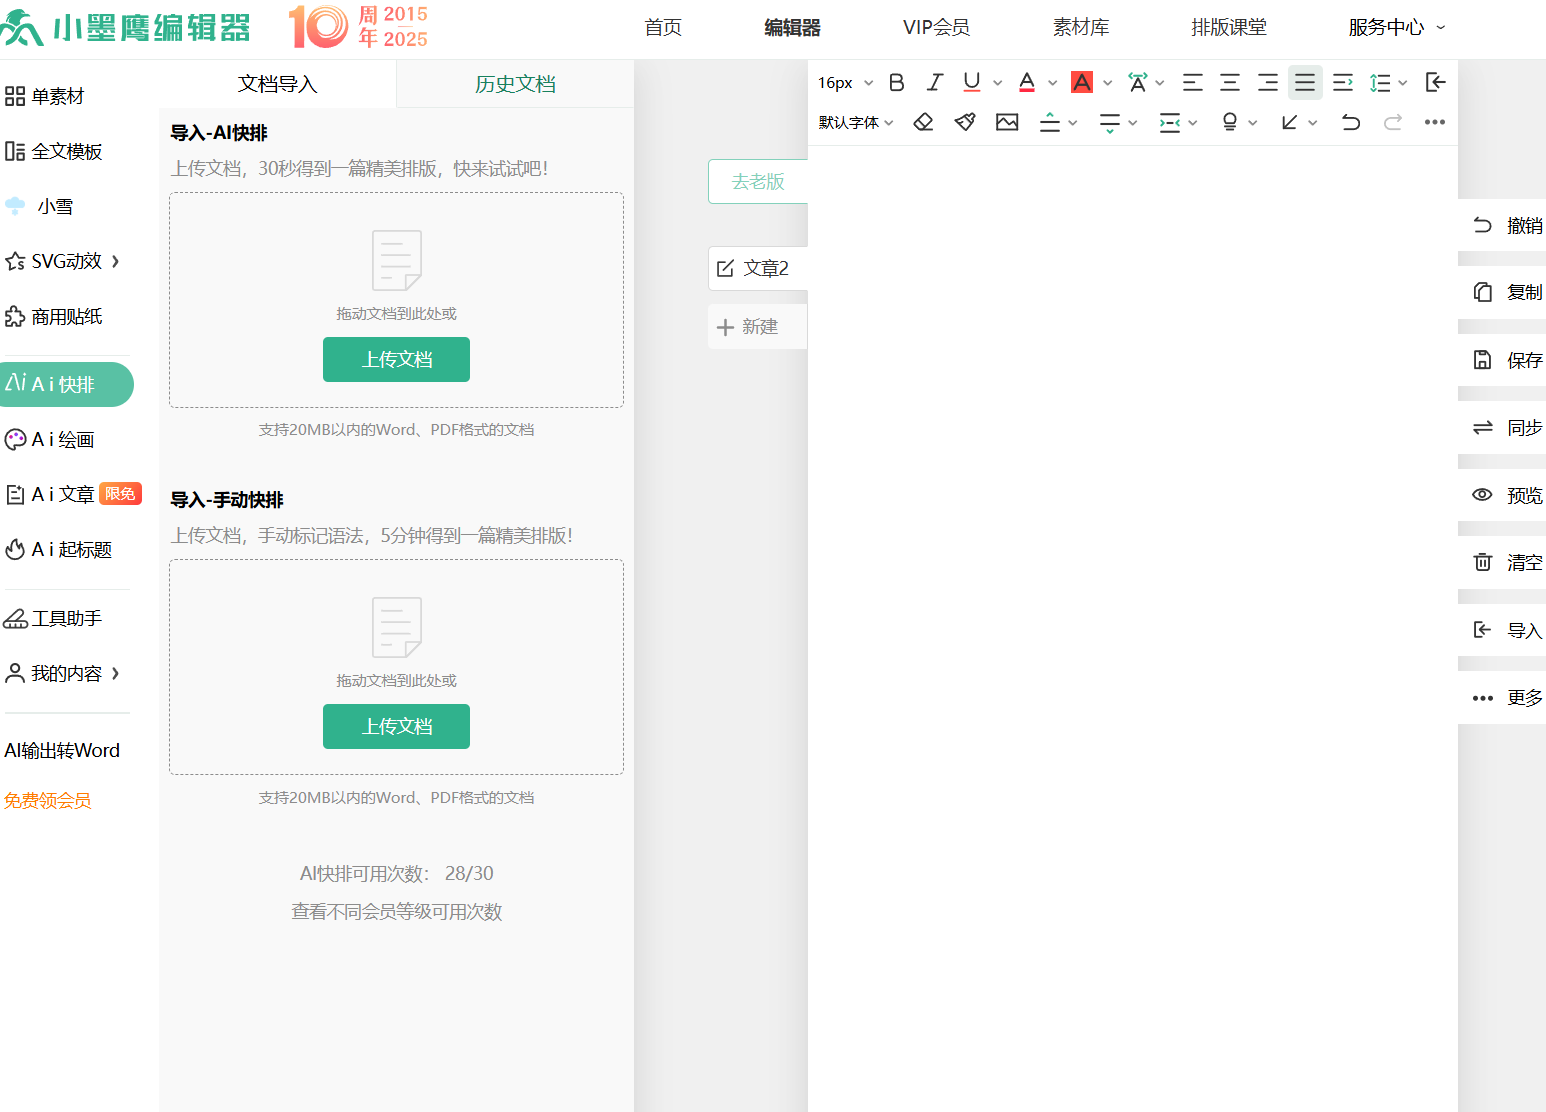Click 上传文档 under AI快排 import
1546x1112 pixels.
tap(396, 359)
